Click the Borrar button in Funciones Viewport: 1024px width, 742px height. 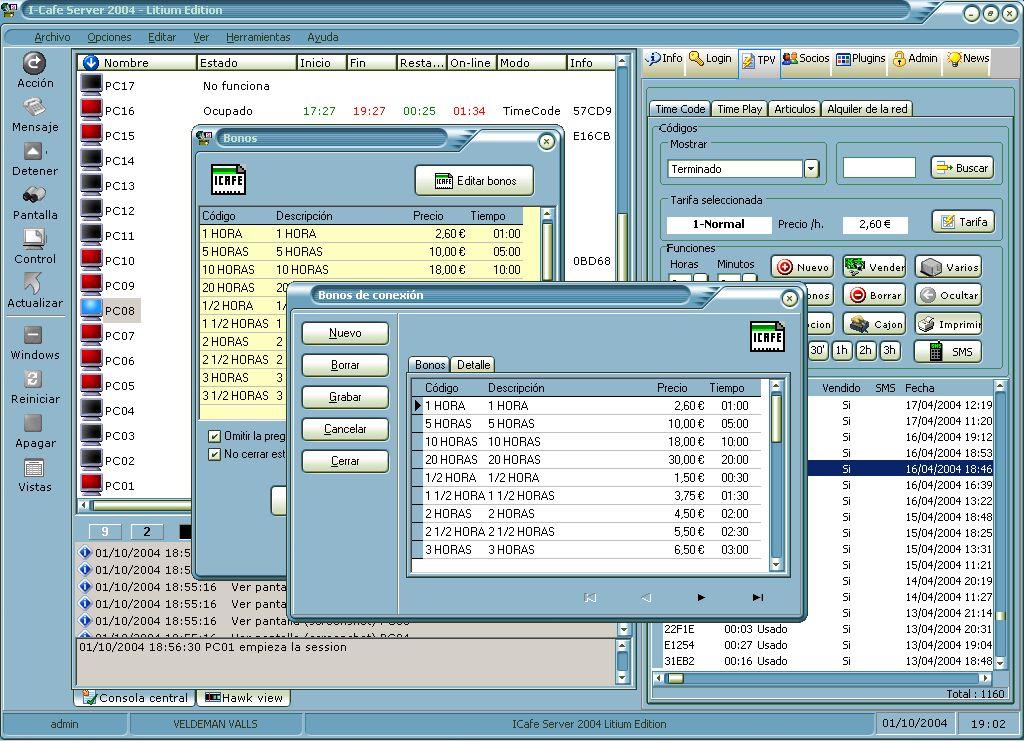click(874, 295)
